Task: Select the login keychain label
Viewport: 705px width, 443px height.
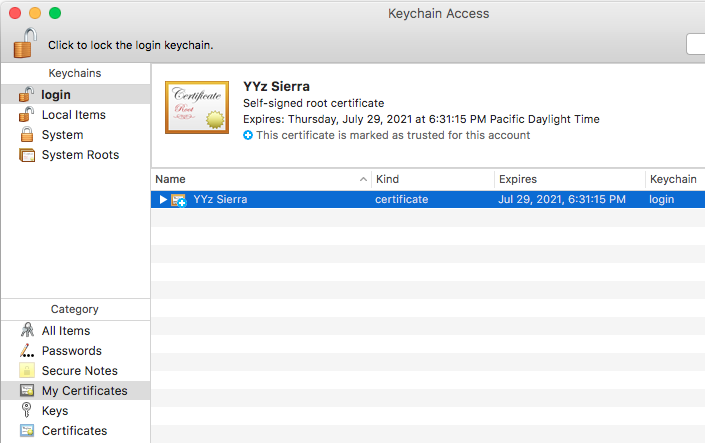Action: (56, 94)
